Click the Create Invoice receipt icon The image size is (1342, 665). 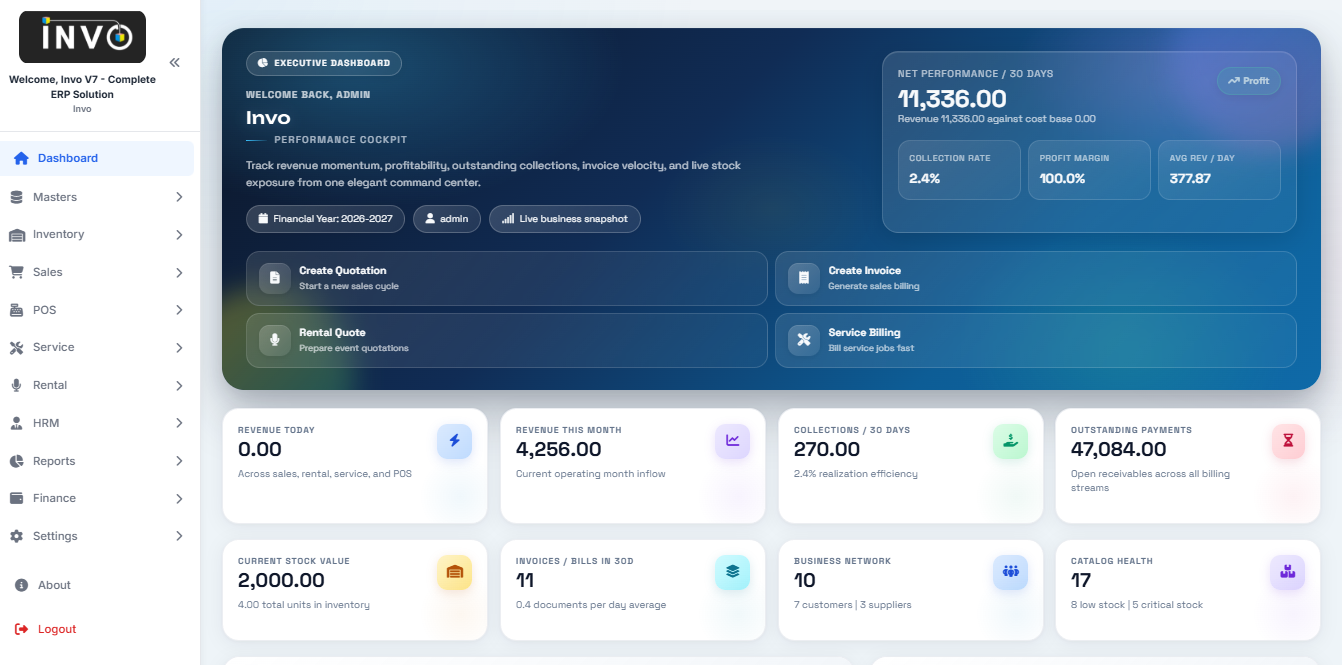[x=803, y=278]
